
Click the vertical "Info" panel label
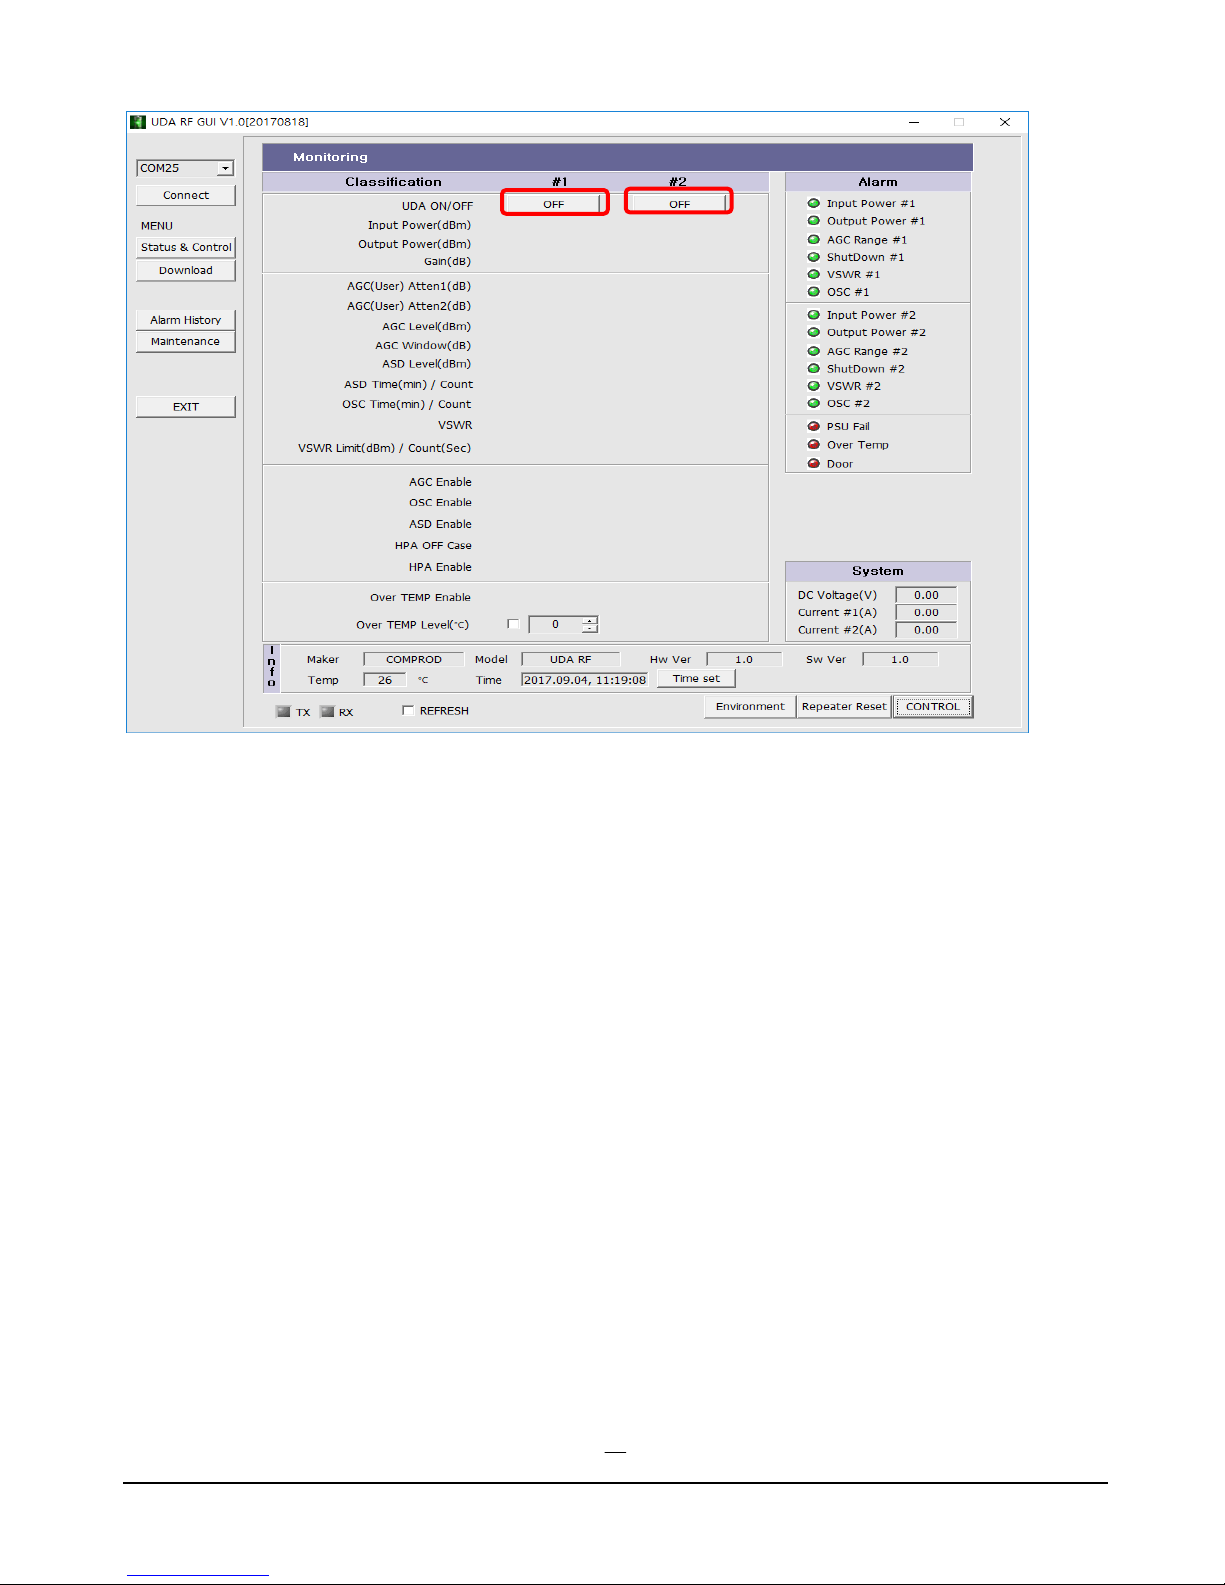pos(271,667)
